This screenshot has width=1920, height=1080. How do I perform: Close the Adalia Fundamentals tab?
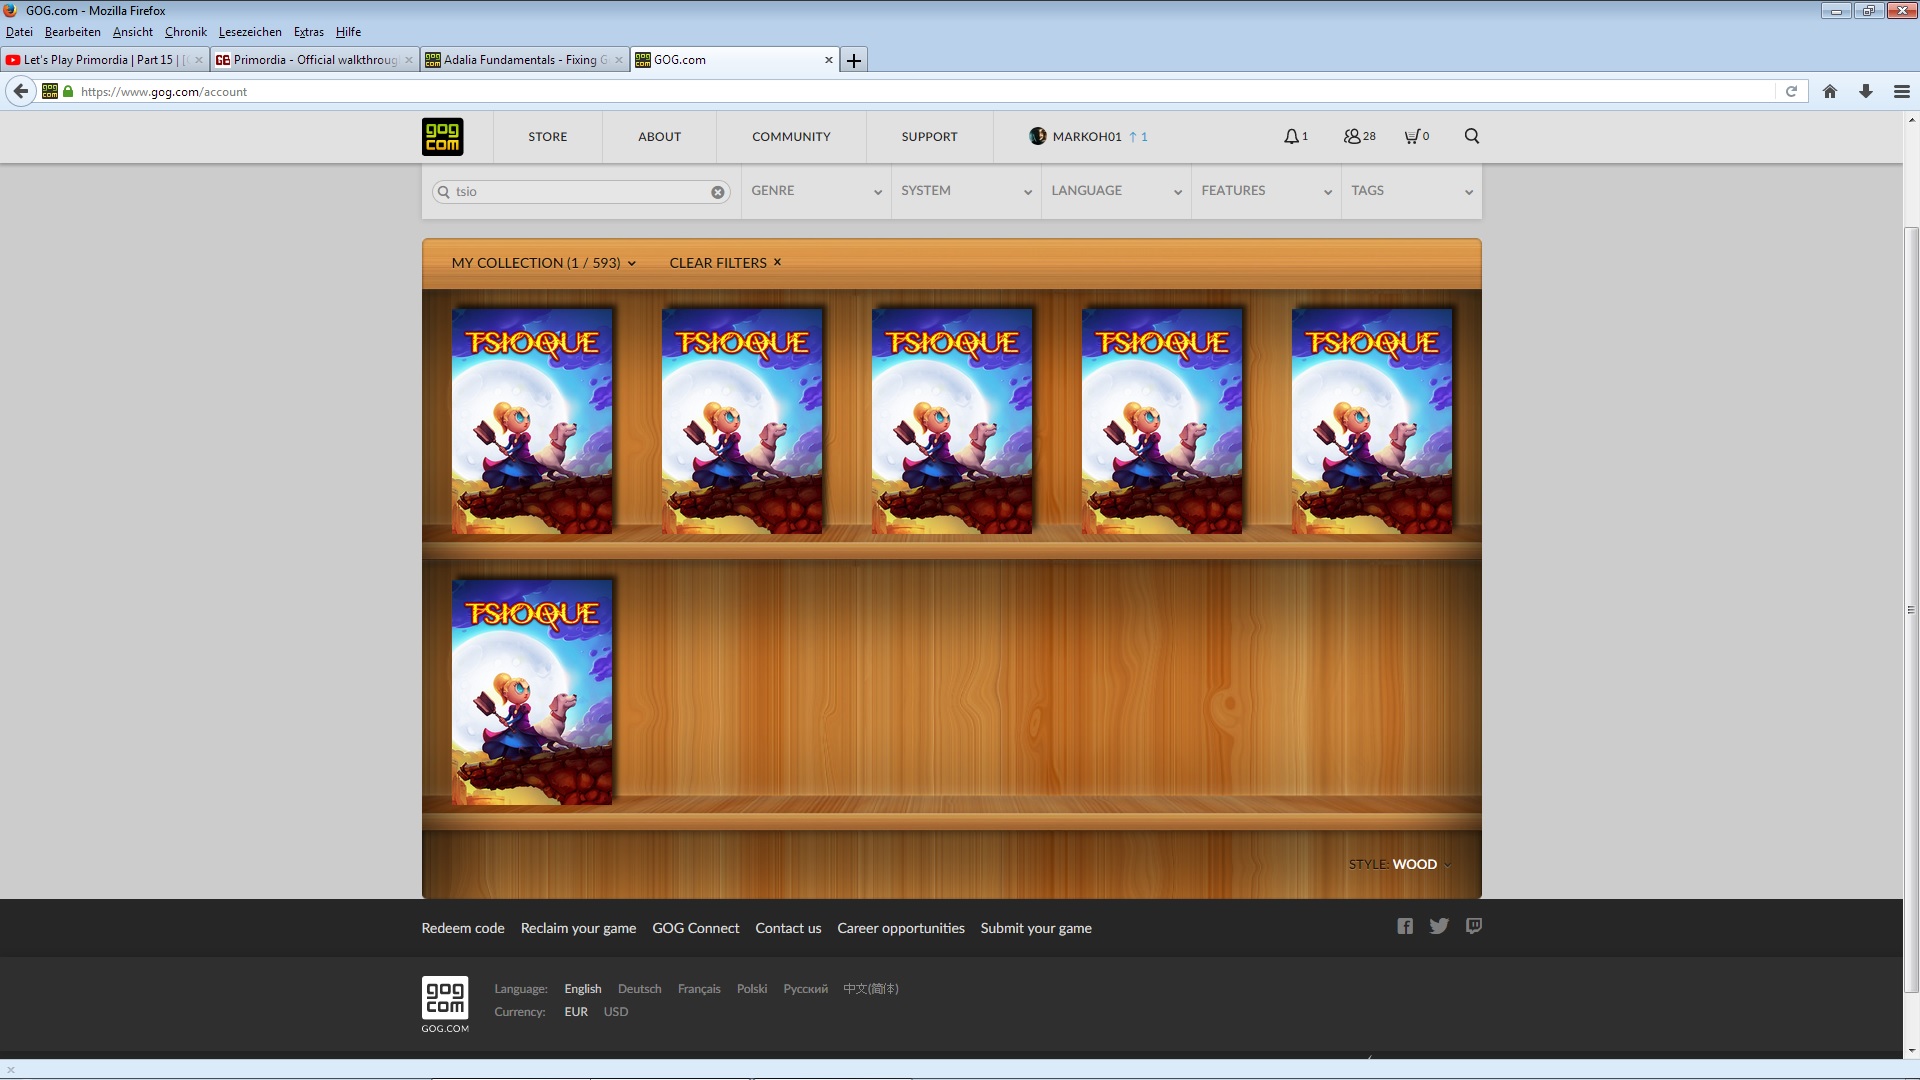coord(619,60)
